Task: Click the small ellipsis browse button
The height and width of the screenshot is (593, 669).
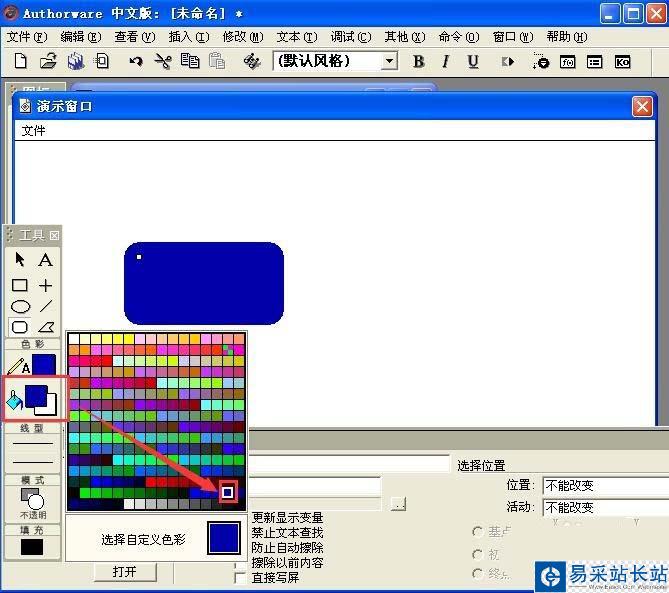Action: point(398,504)
